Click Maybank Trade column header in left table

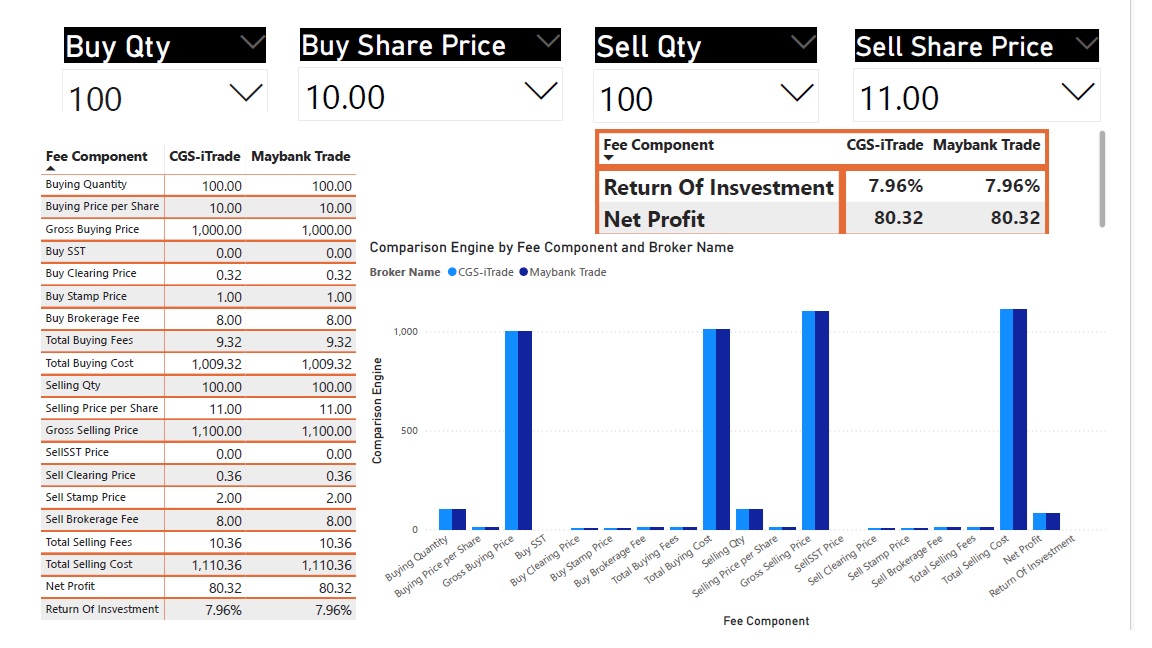coord(300,157)
